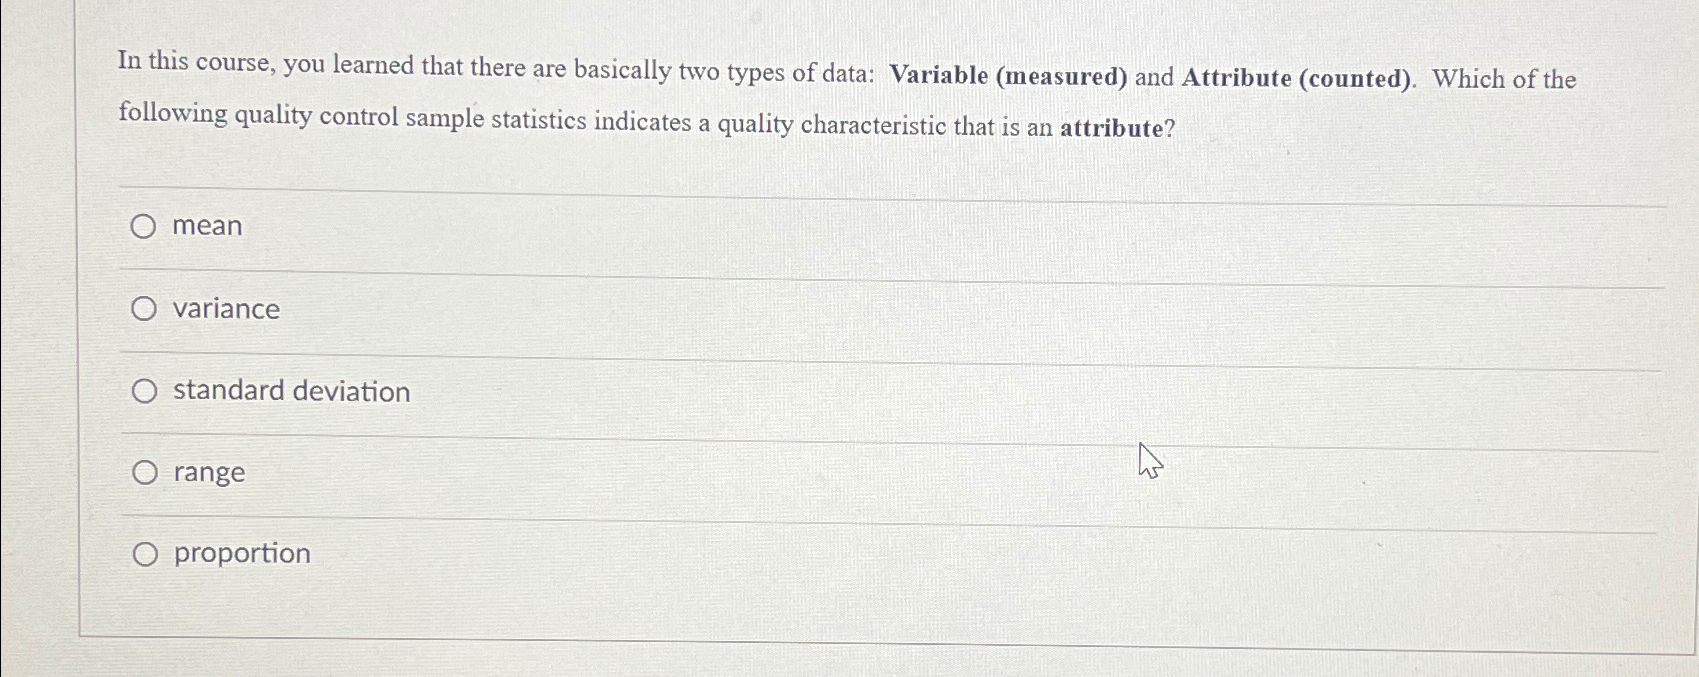The width and height of the screenshot is (1699, 677).
Task: Click the row containing mean option
Action: pos(700,226)
